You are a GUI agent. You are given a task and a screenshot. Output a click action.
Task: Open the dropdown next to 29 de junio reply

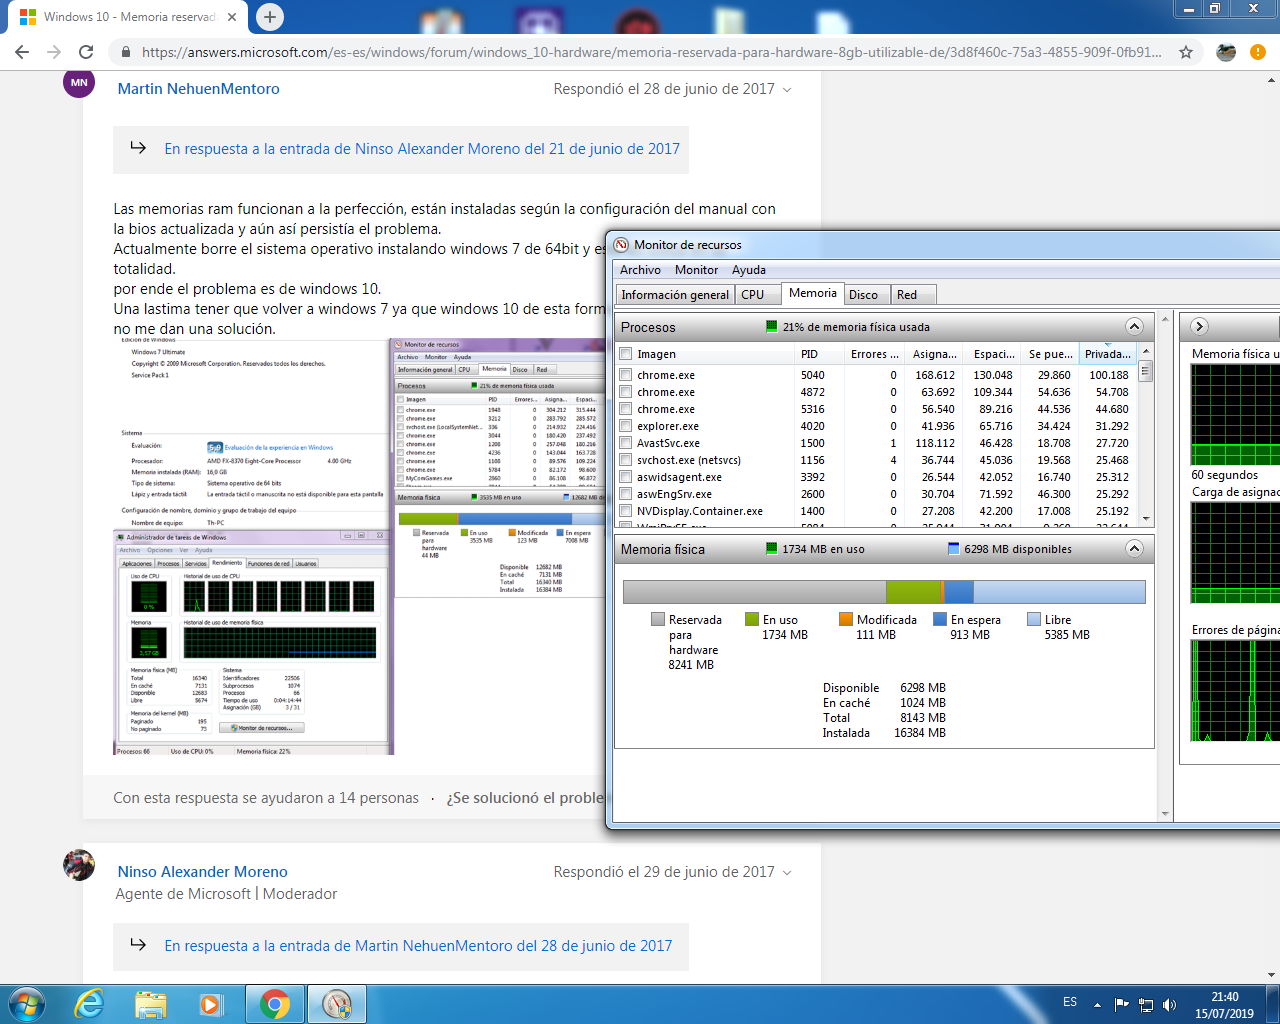(x=787, y=873)
